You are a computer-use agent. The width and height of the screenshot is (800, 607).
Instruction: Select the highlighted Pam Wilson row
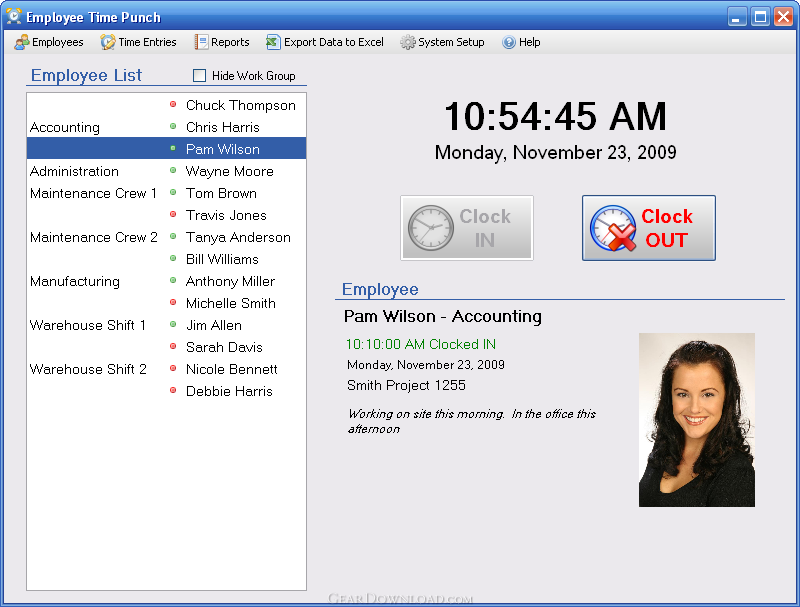[x=166, y=148]
